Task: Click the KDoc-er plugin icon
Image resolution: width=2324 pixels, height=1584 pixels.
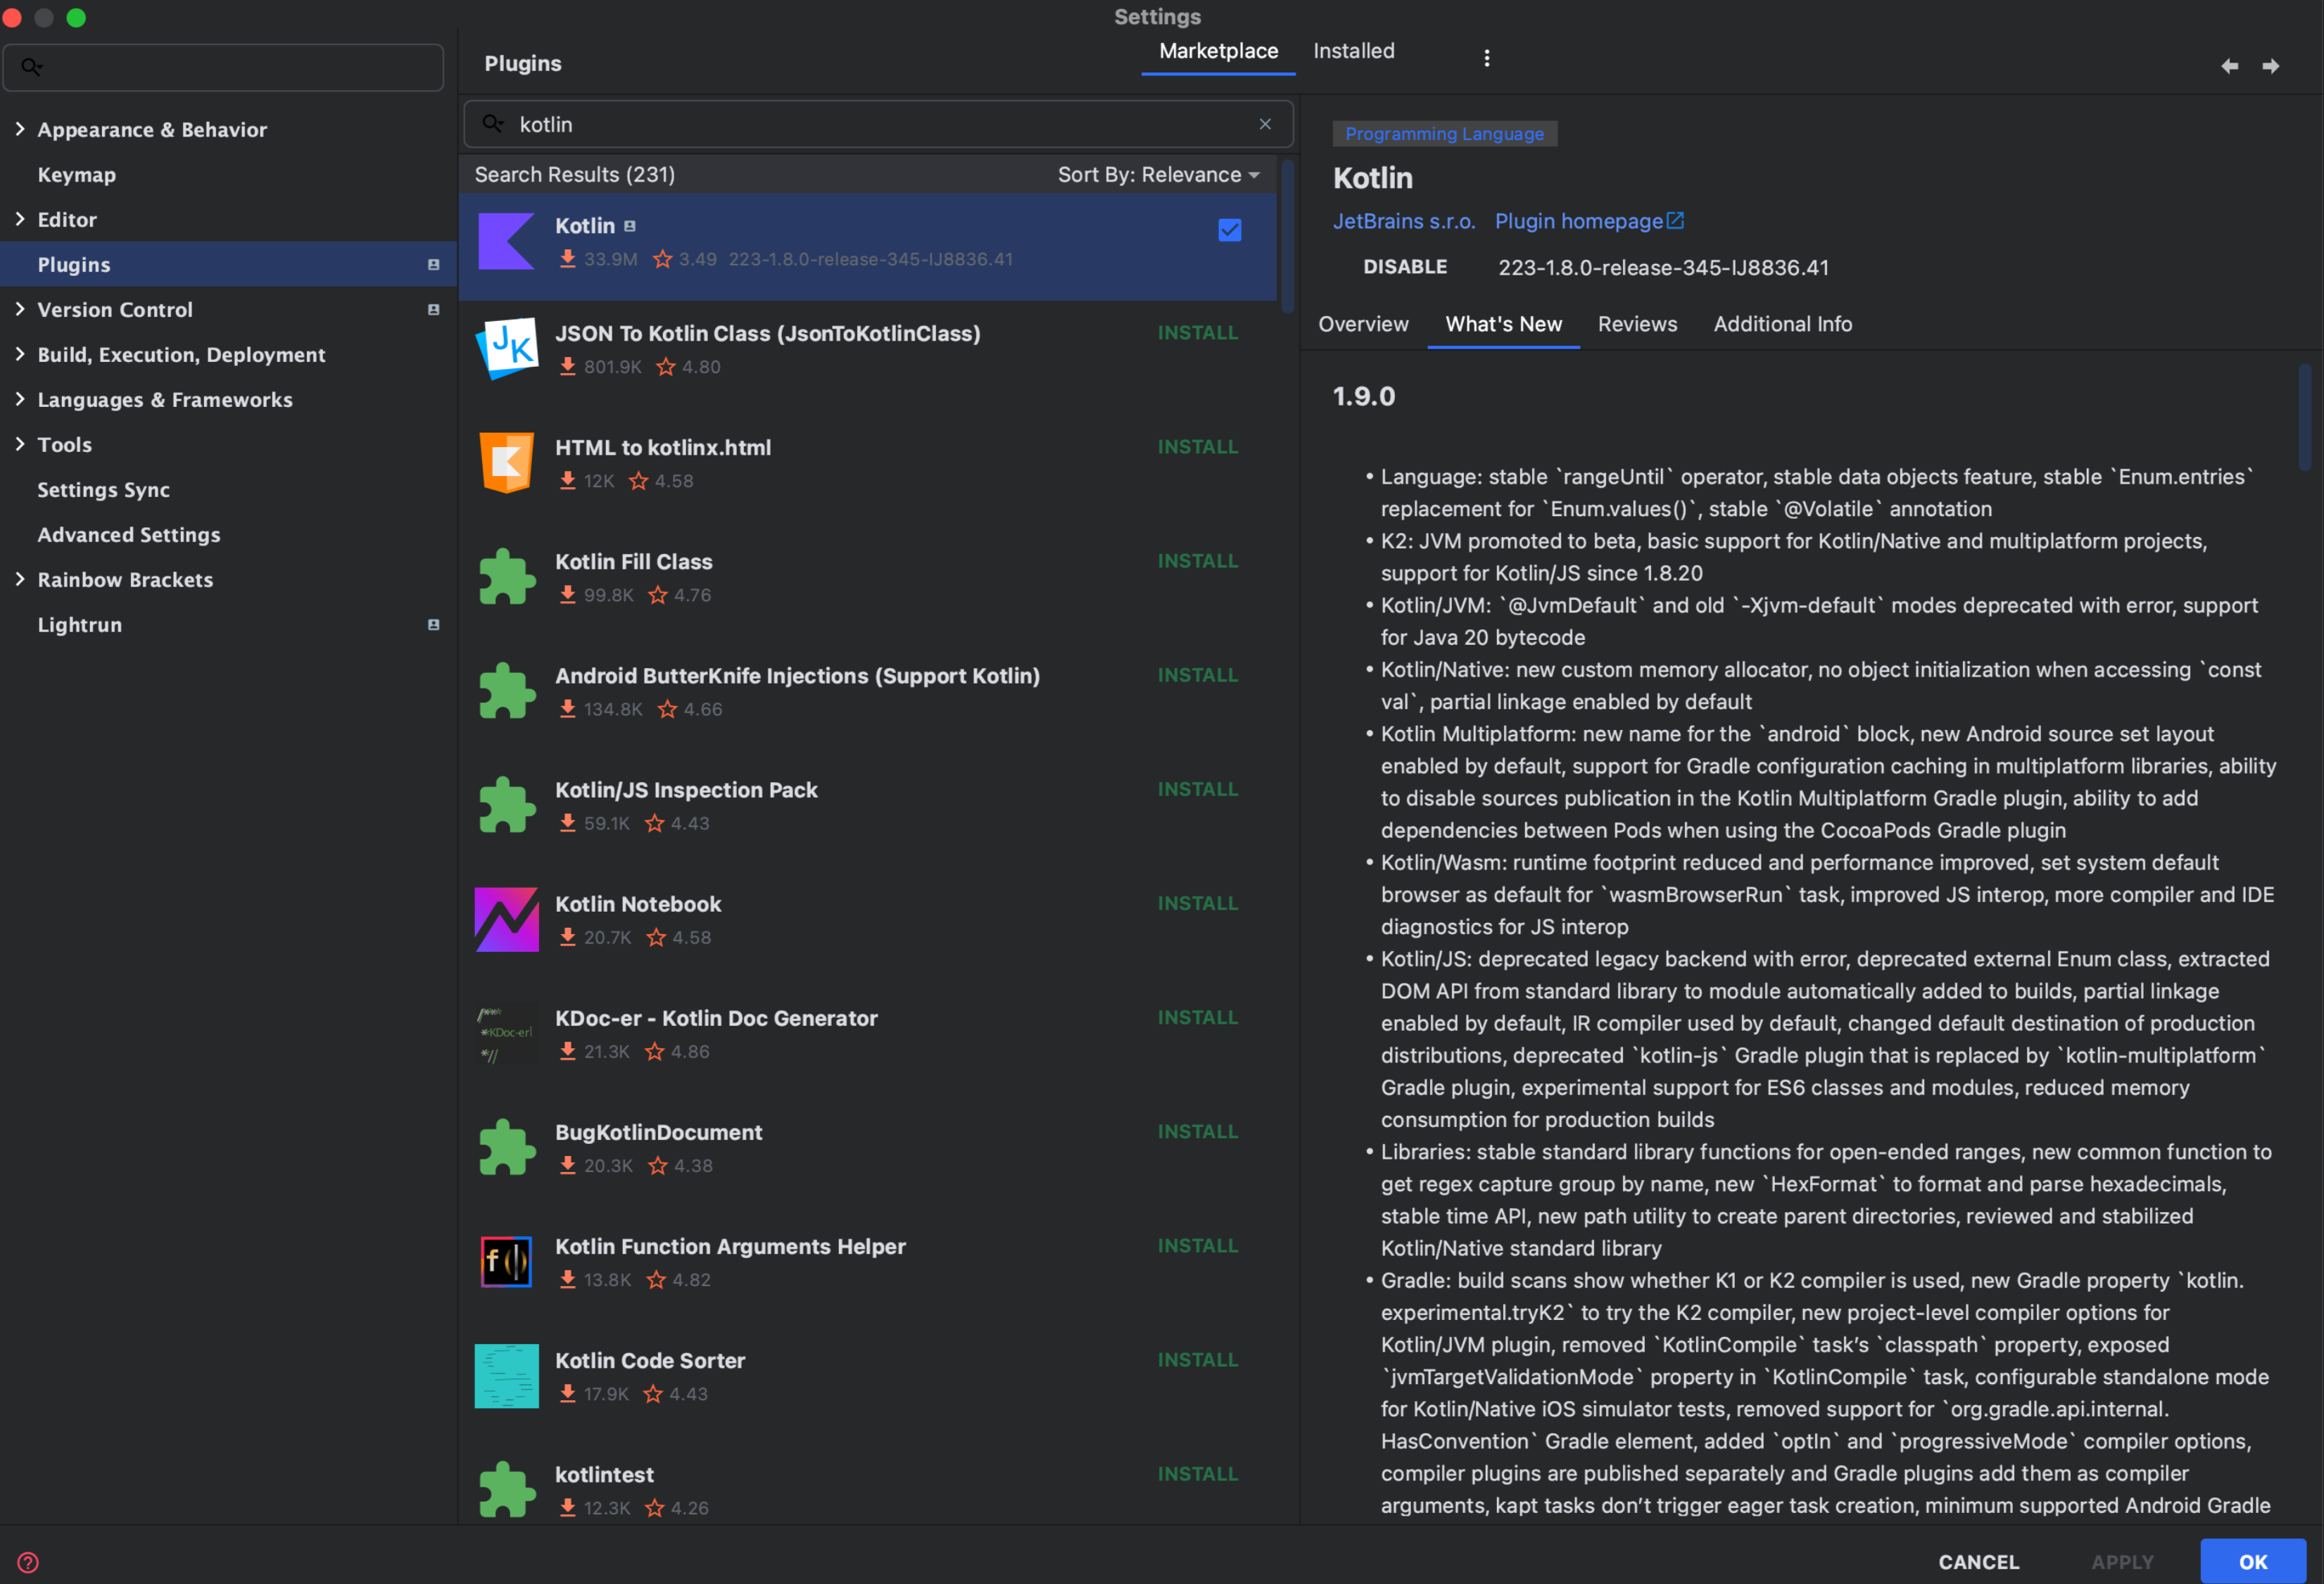Action: 506,1033
